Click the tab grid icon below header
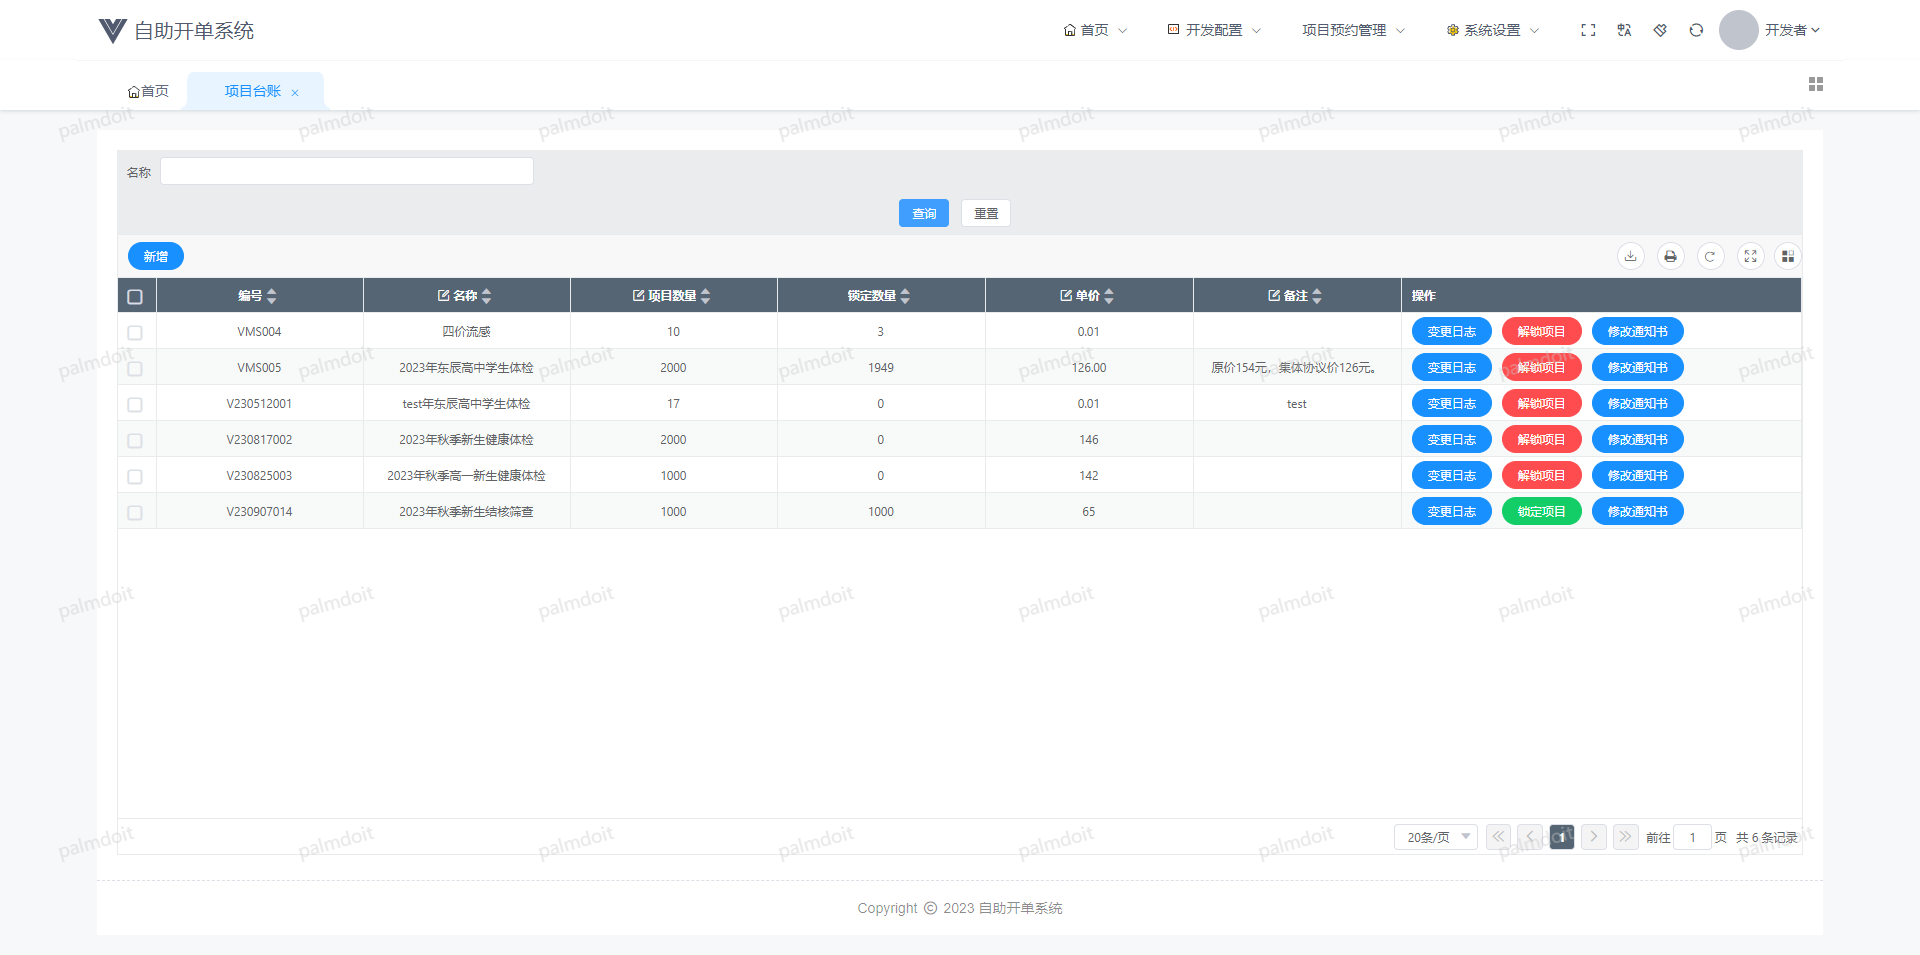Image resolution: width=1920 pixels, height=955 pixels. point(1816,84)
